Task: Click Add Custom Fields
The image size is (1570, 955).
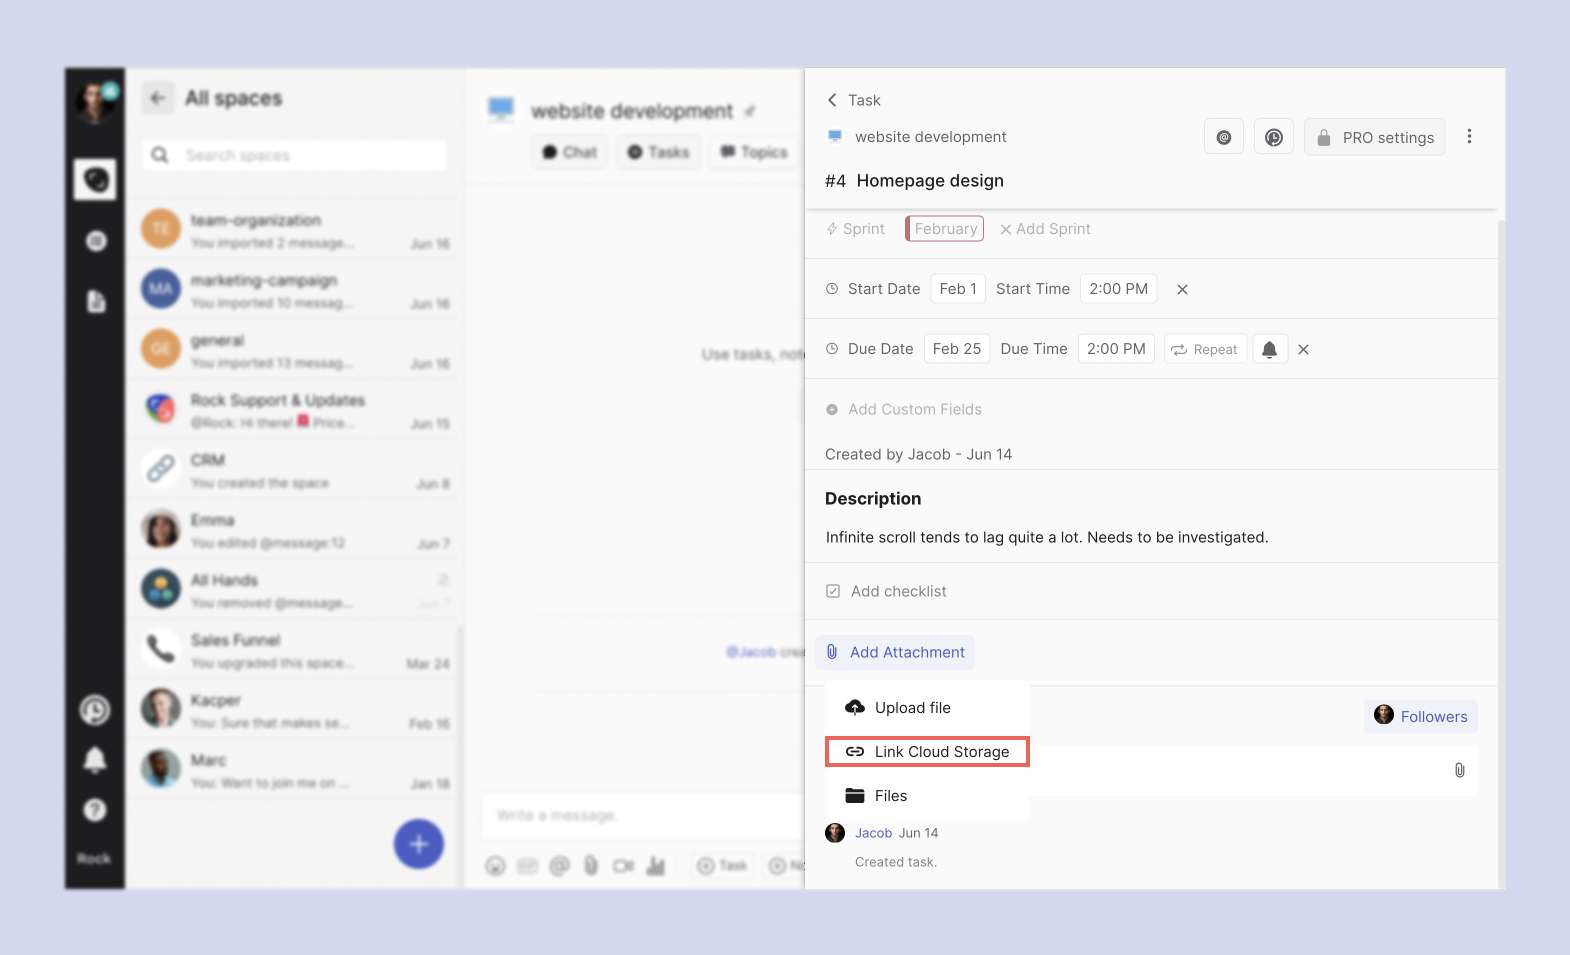Action: coord(914,410)
